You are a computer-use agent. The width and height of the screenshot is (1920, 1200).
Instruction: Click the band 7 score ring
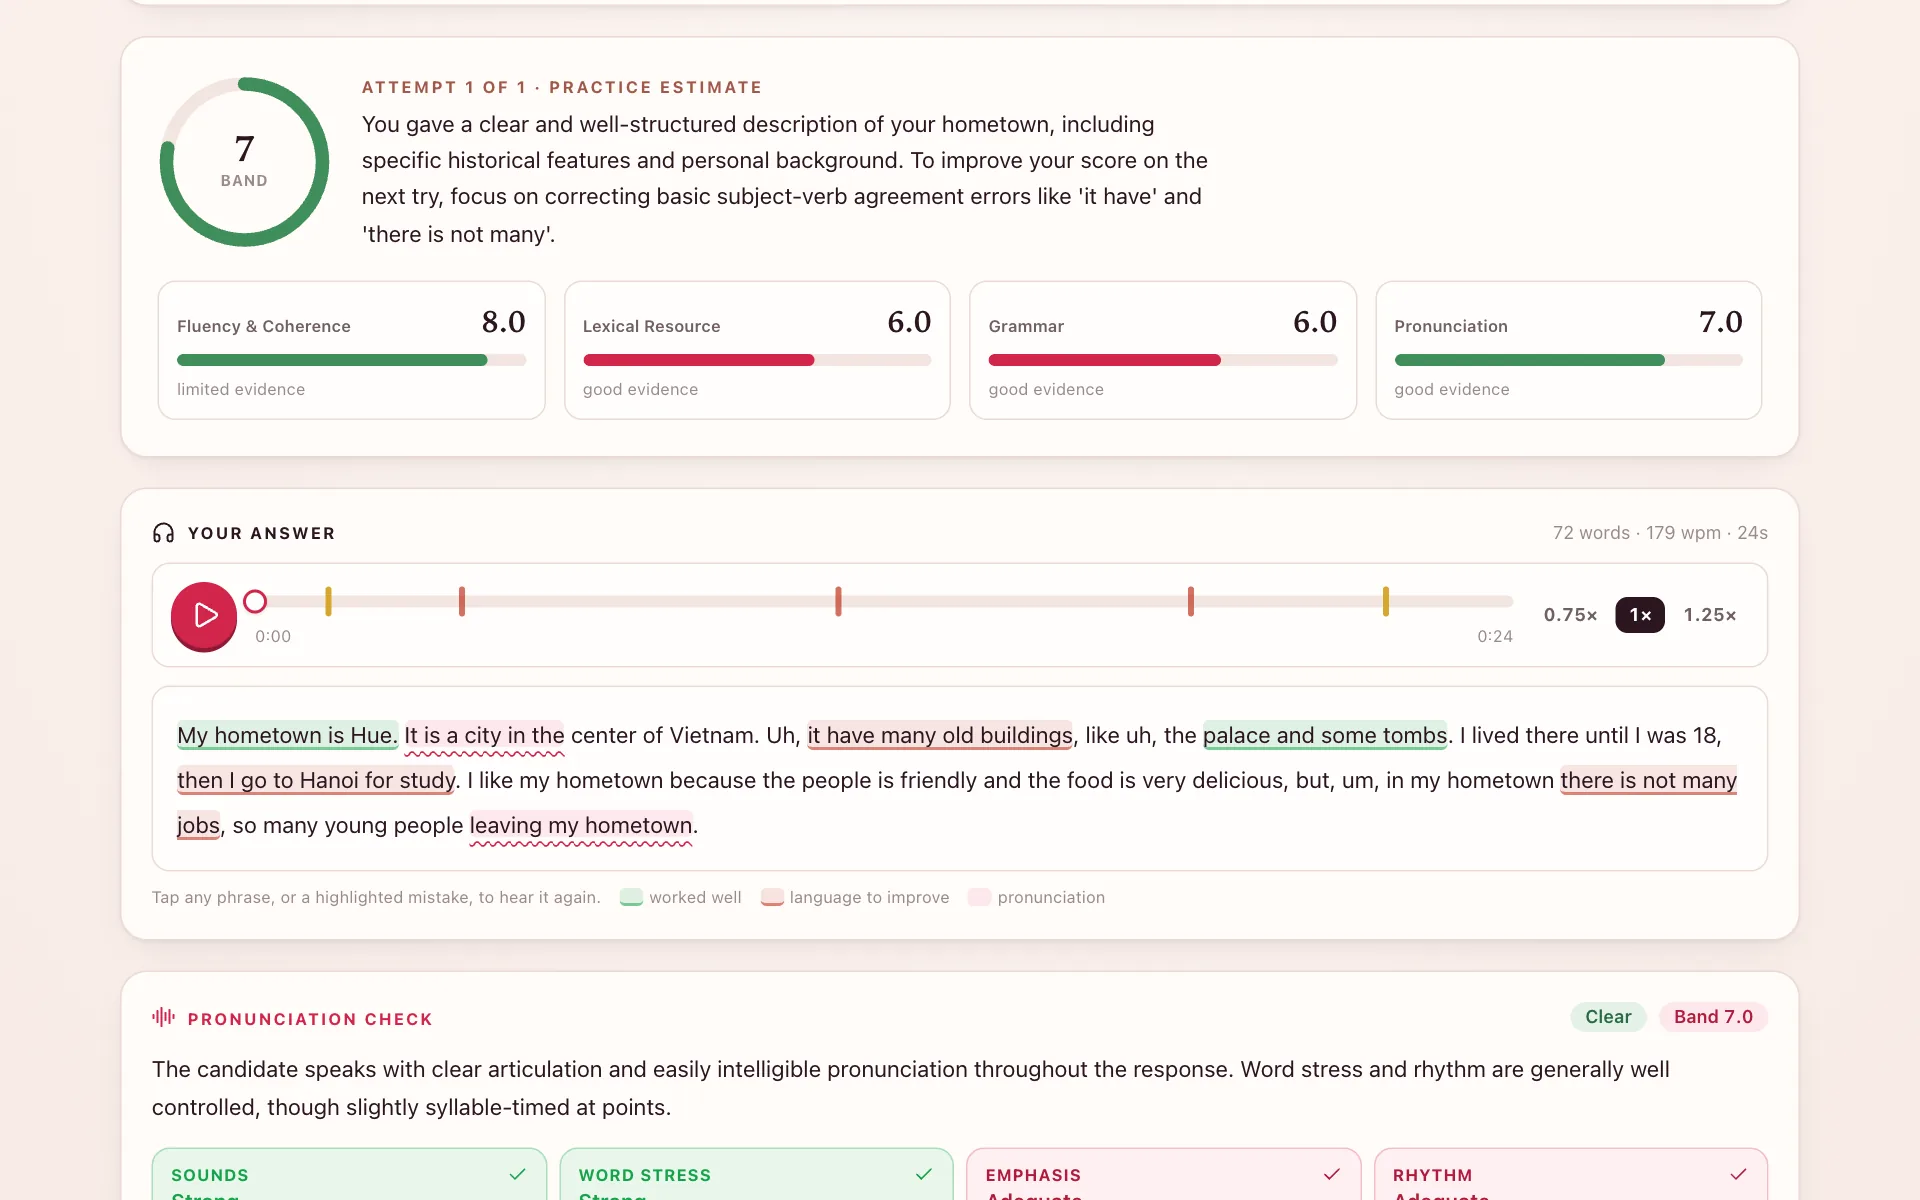click(x=244, y=161)
